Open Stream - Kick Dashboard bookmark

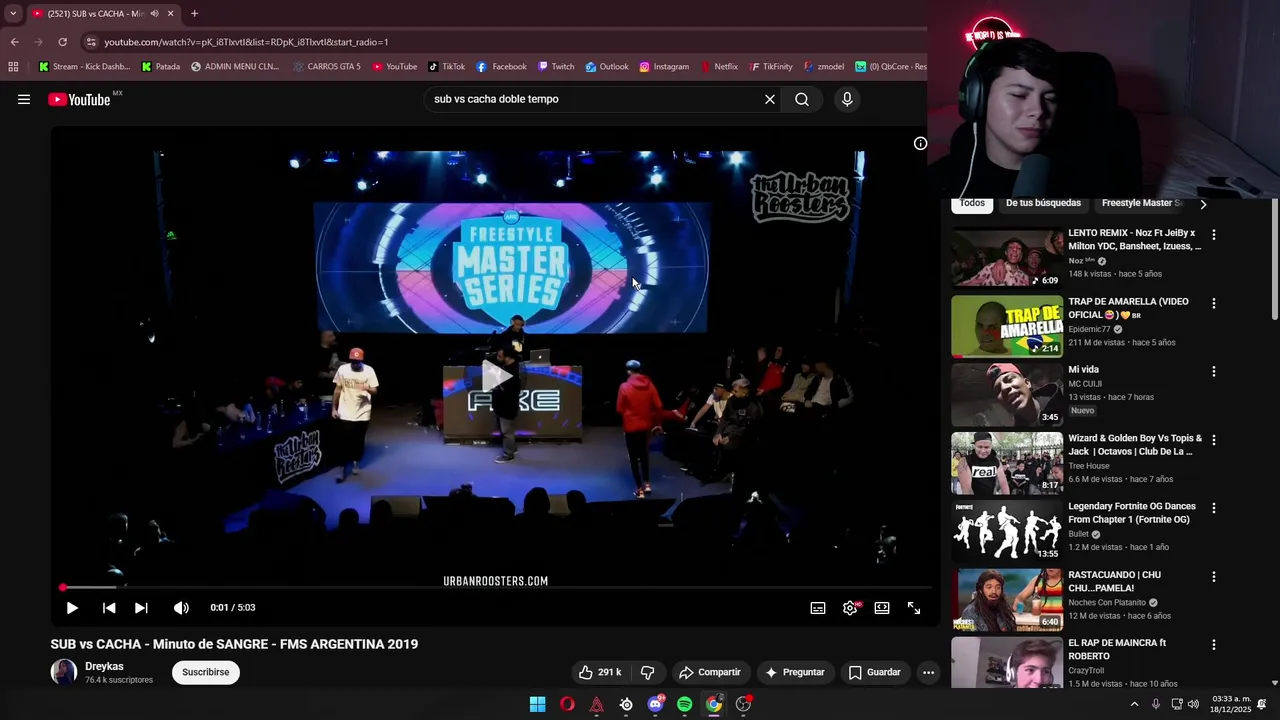coord(84,67)
